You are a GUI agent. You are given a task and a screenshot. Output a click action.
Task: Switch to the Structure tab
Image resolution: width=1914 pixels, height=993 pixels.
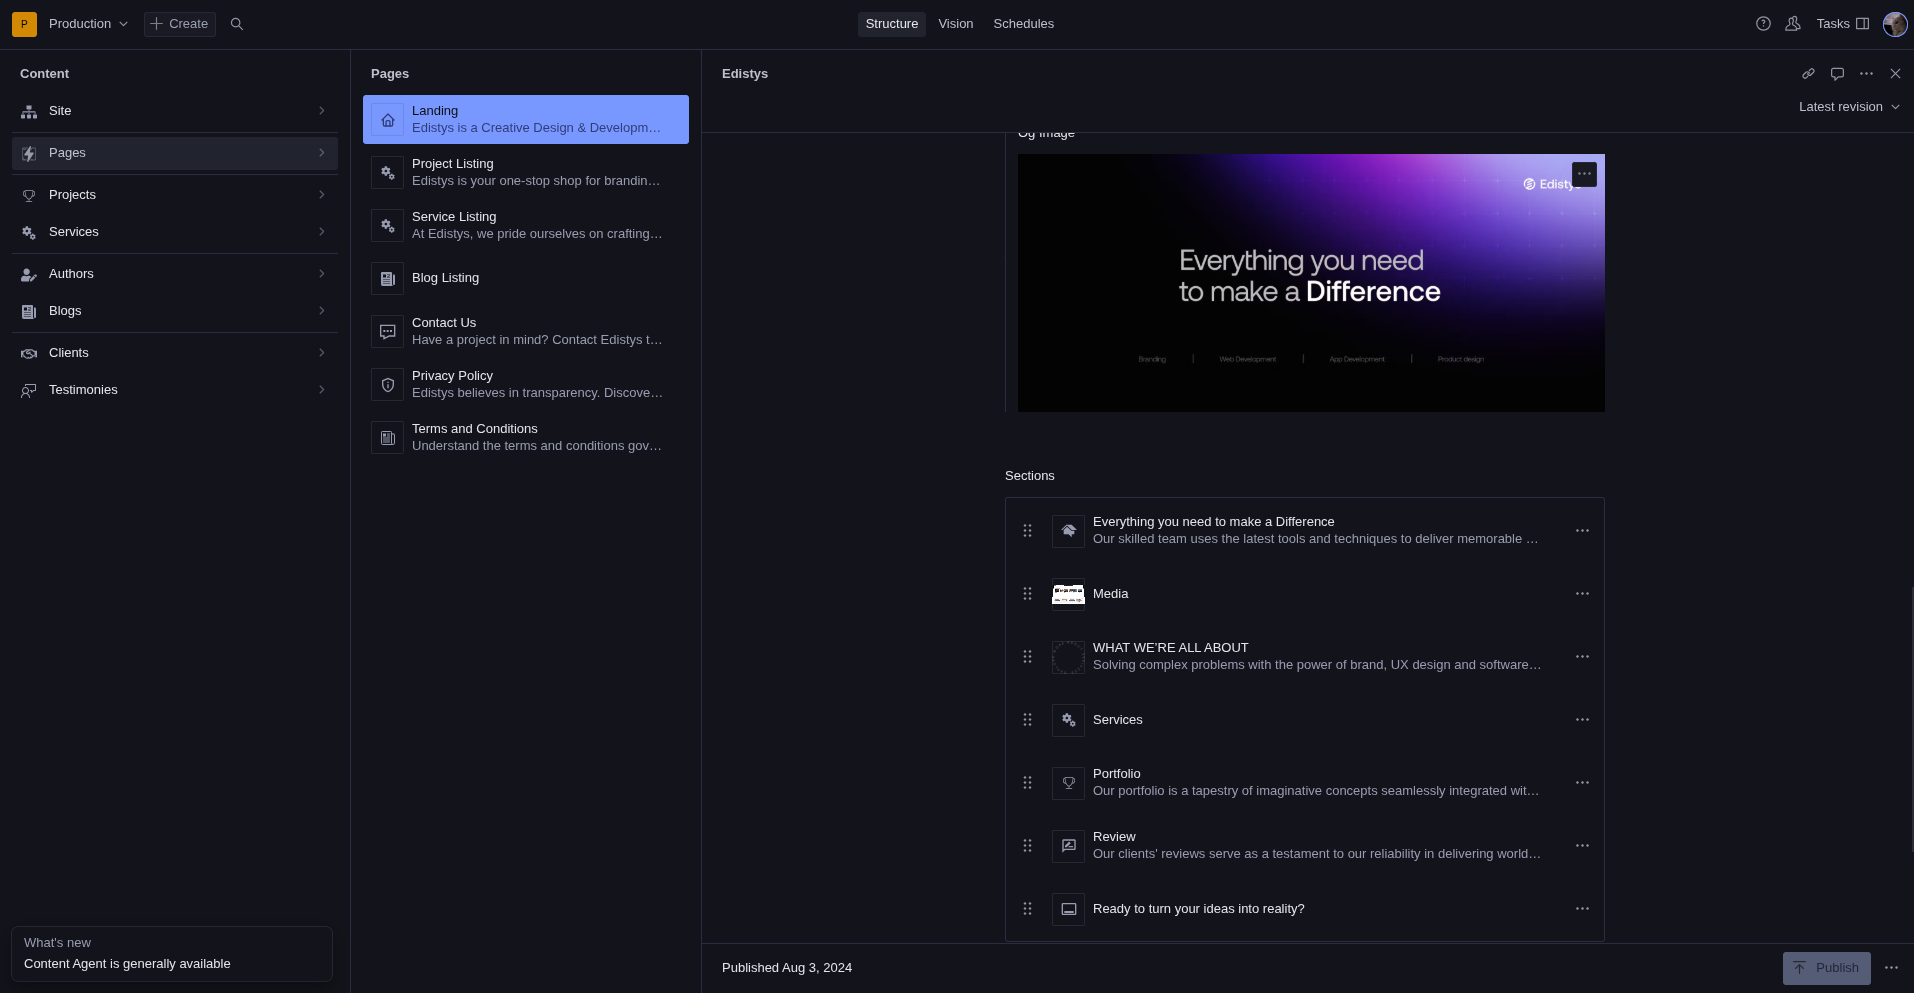892,24
